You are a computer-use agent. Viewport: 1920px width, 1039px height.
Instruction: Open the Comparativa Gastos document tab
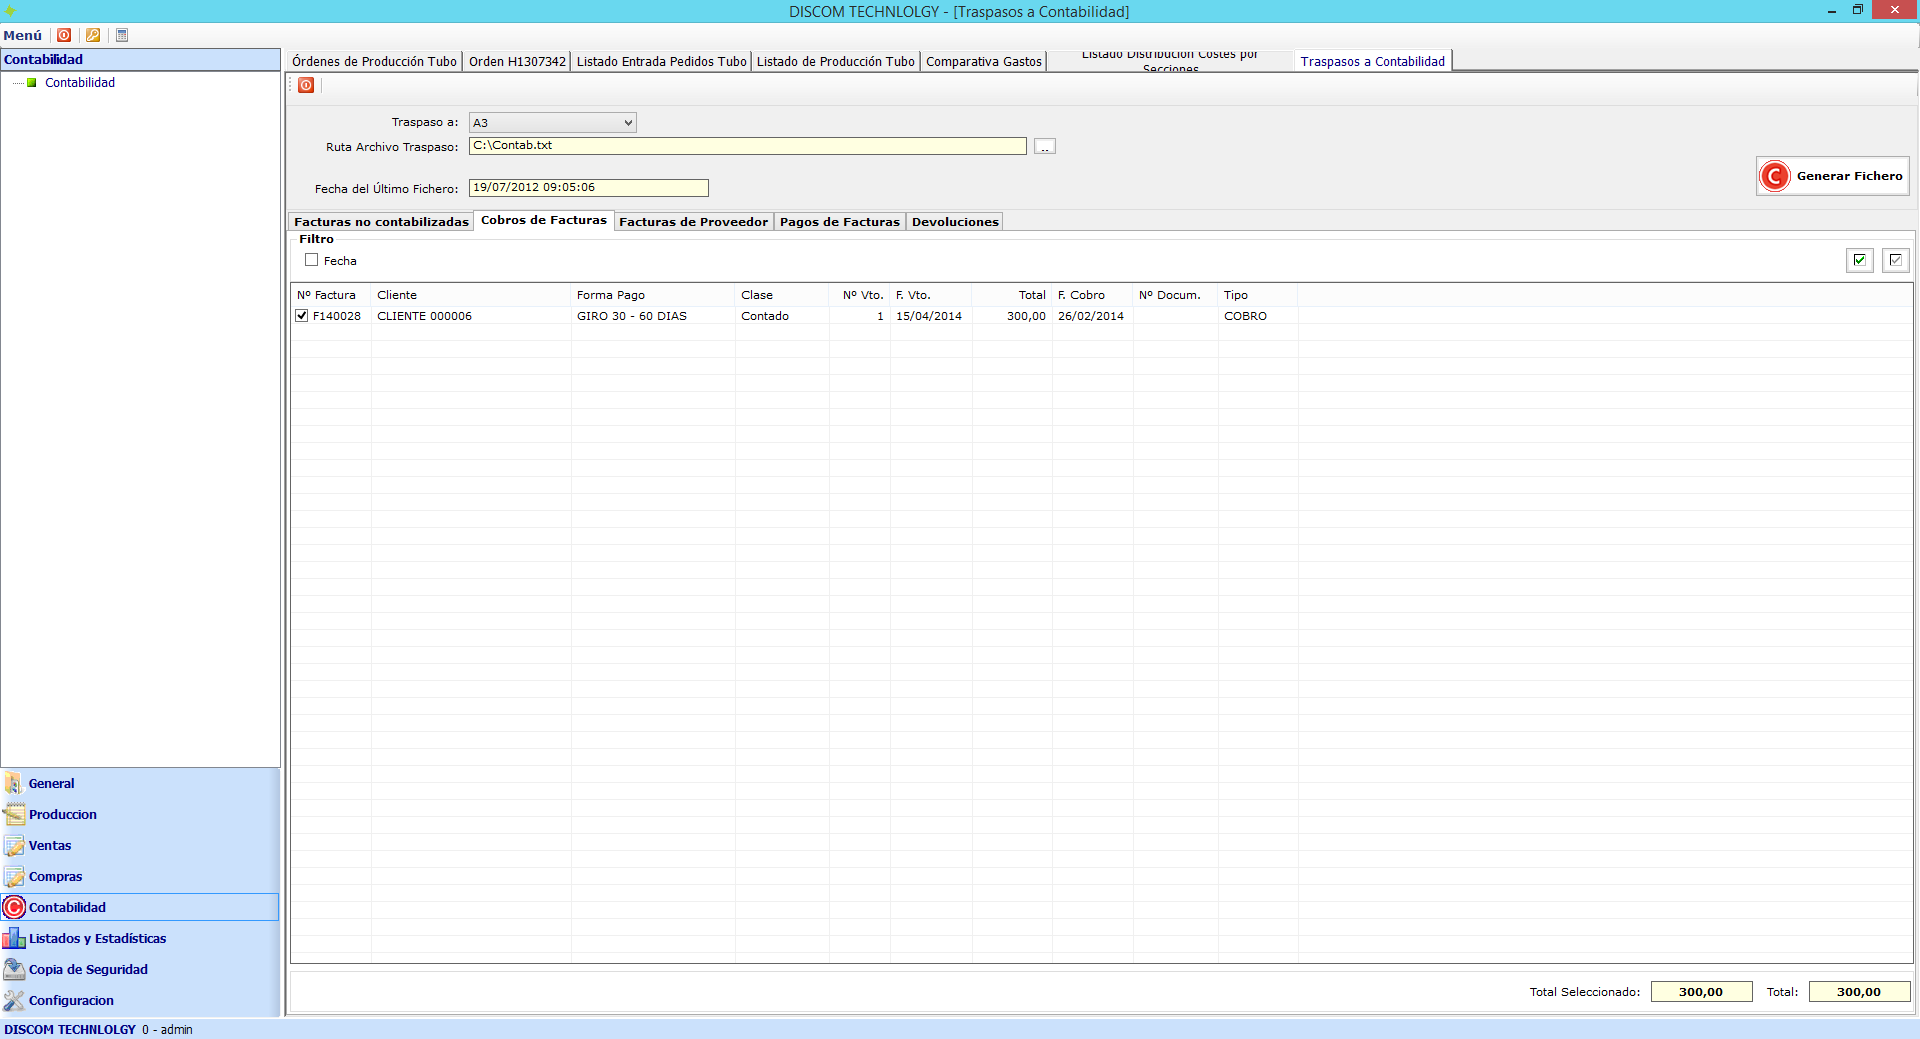(x=983, y=62)
